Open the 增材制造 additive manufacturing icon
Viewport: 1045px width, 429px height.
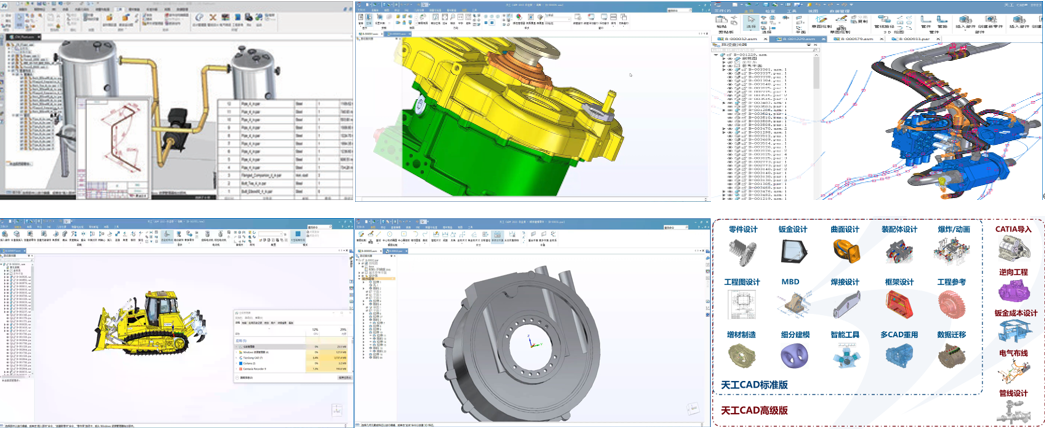(742, 355)
